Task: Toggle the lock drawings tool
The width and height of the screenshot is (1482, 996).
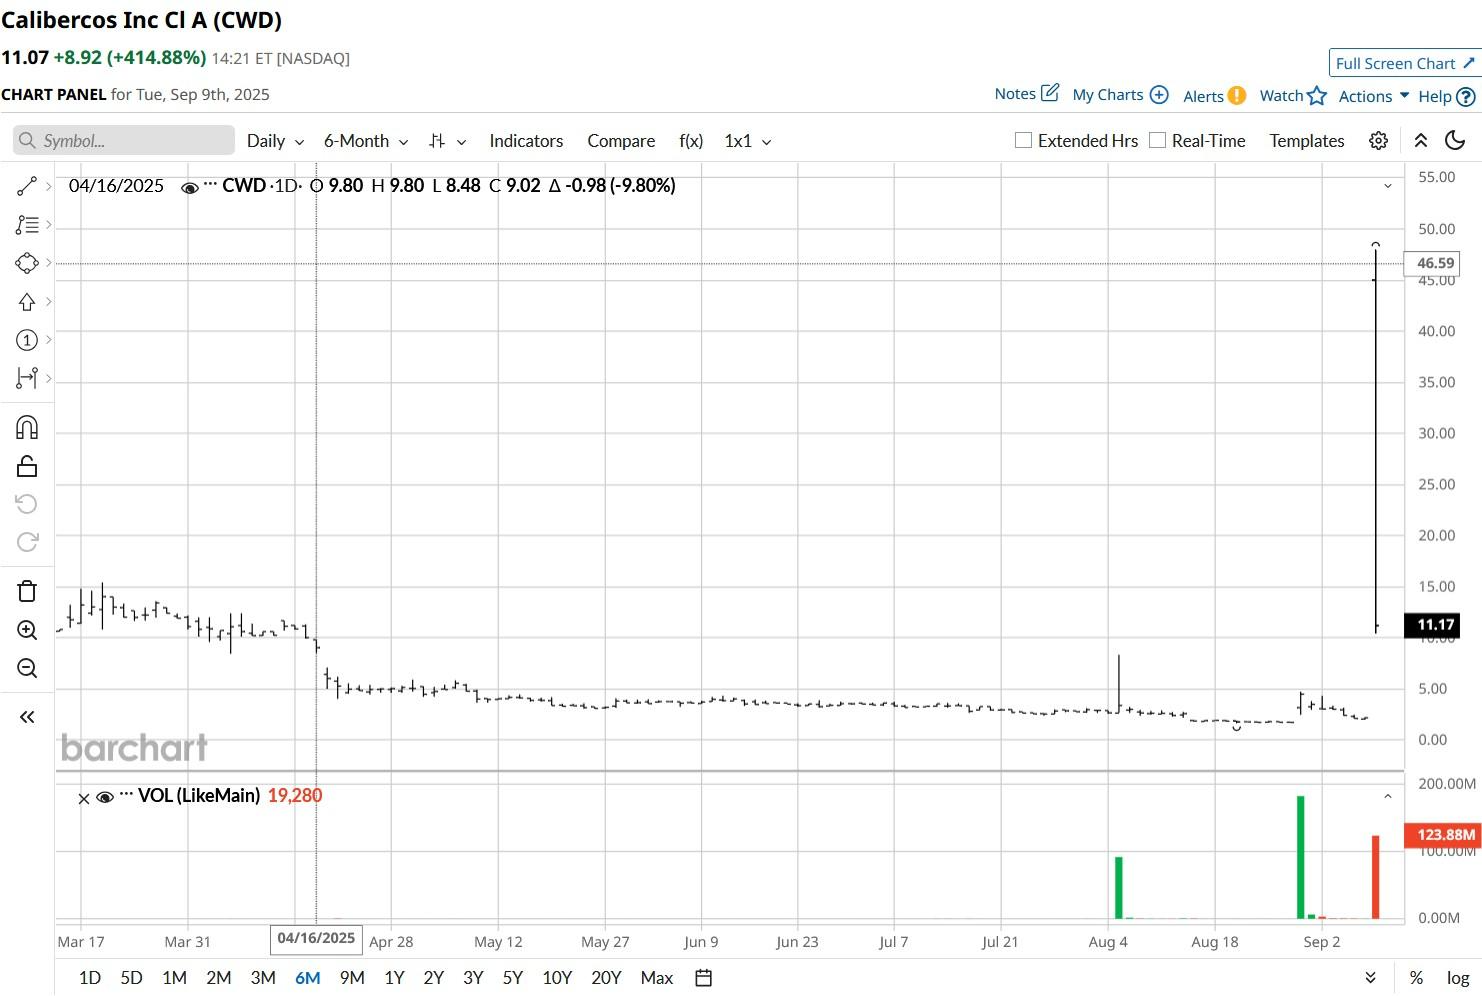Action: coord(27,466)
